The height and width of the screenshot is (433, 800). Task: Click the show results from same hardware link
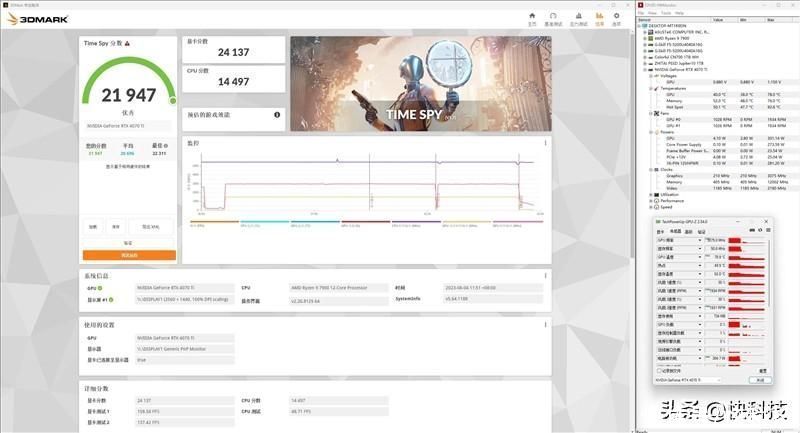click(128, 166)
